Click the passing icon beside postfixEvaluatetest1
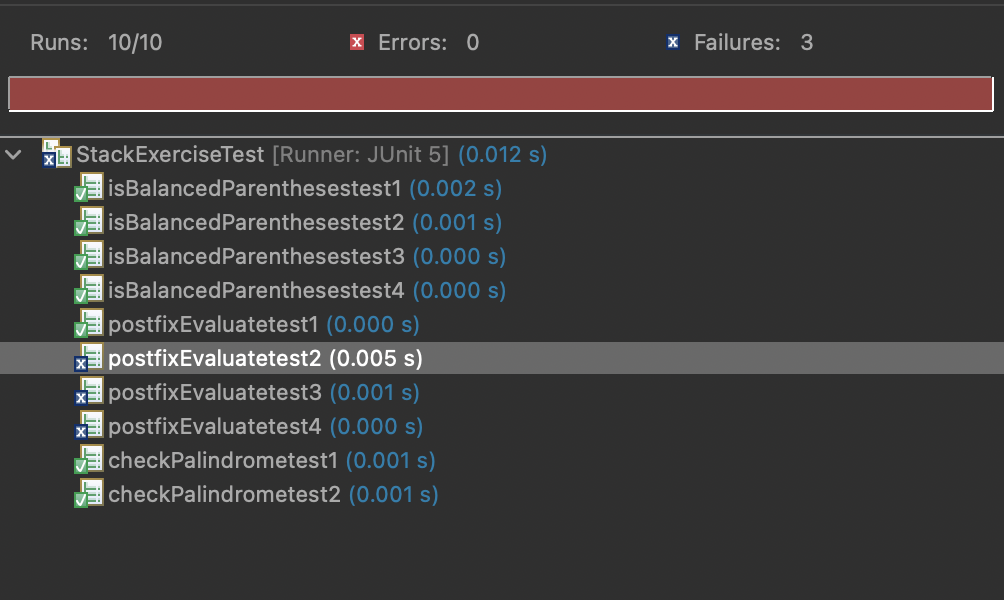 87,324
